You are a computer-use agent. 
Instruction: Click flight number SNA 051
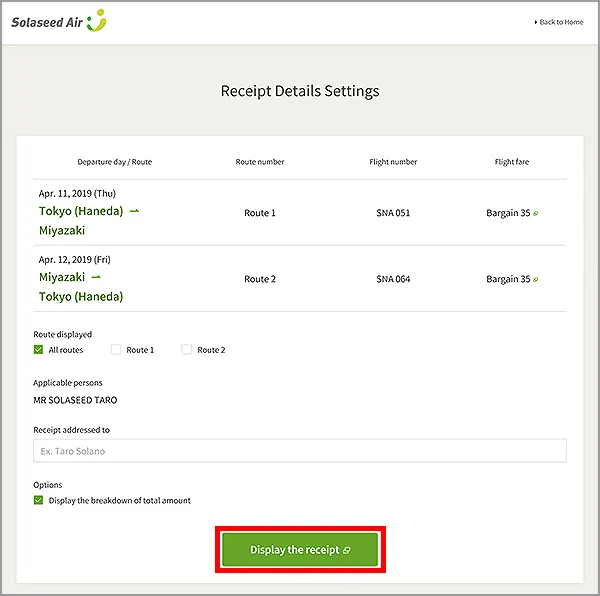pos(393,213)
